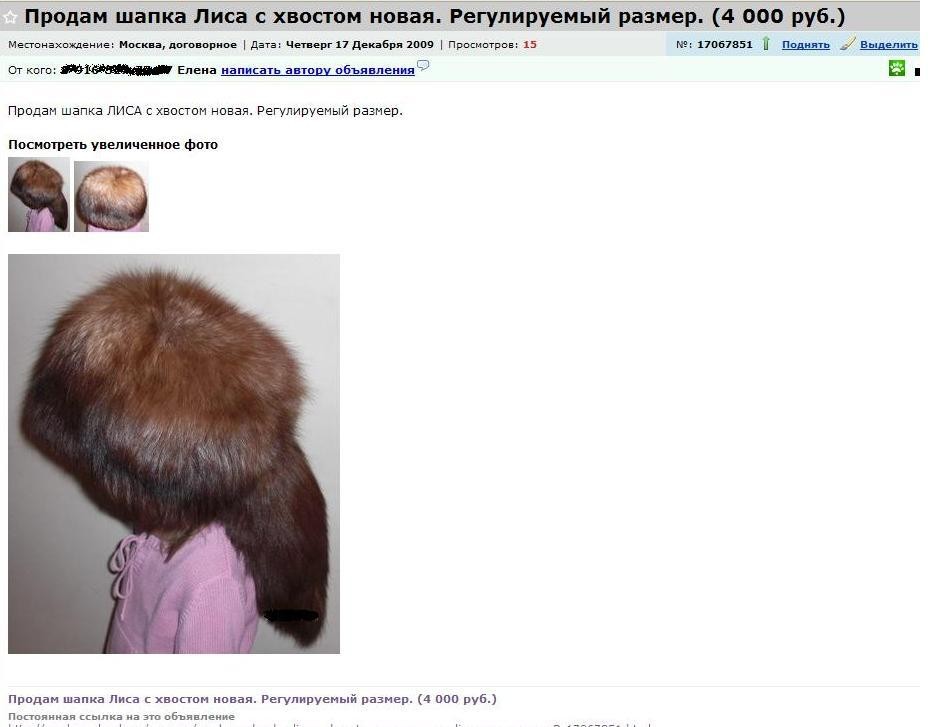Click the large fox hat photo
Image resolution: width=946 pixels, height=727 pixels.
(x=174, y=454)
